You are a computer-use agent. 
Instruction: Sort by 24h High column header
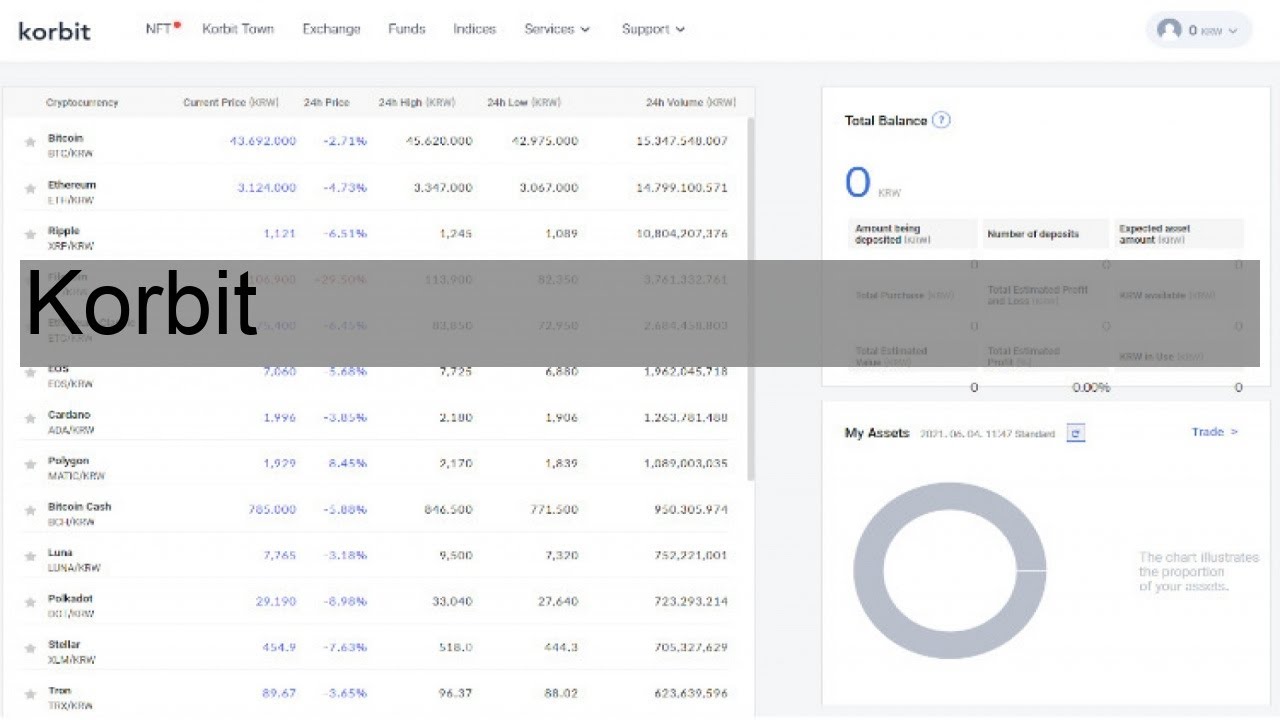pyautogui.click(x=417, y=103)
